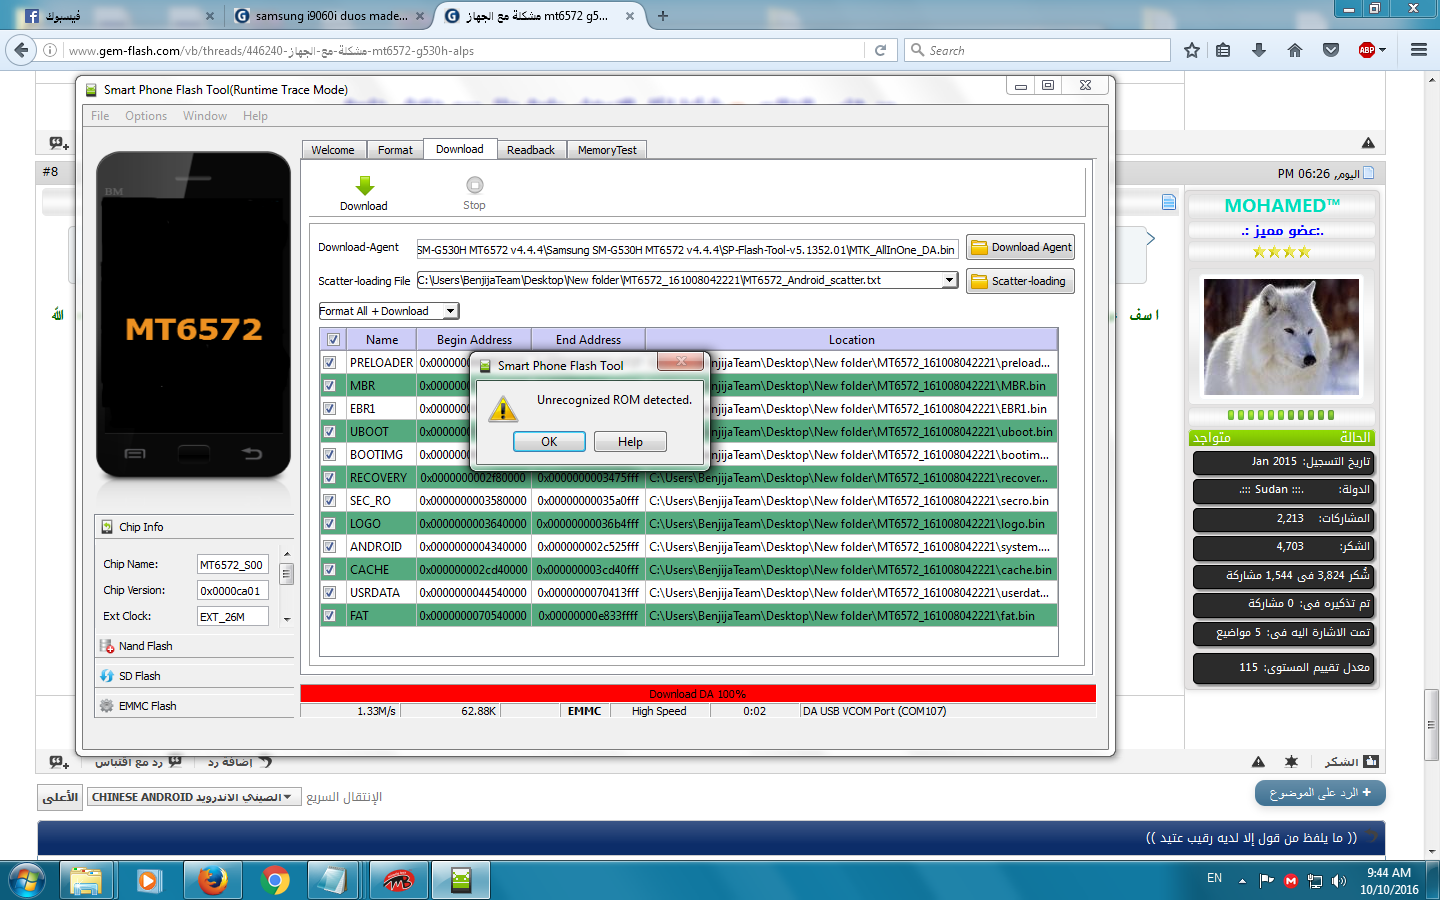
Task: Click the EMMC Flash gear icon
Action: tap(107, 706)
